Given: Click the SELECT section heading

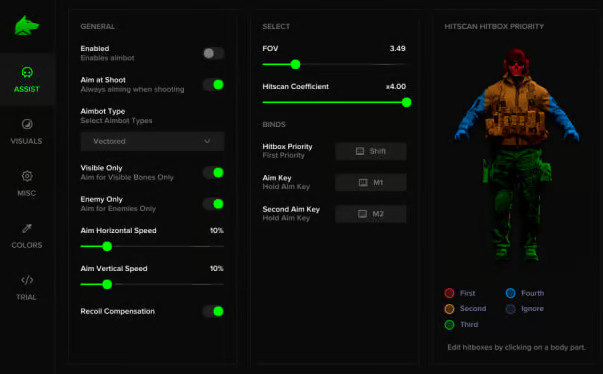Looking at the screenshot, I should pos(276,27).
